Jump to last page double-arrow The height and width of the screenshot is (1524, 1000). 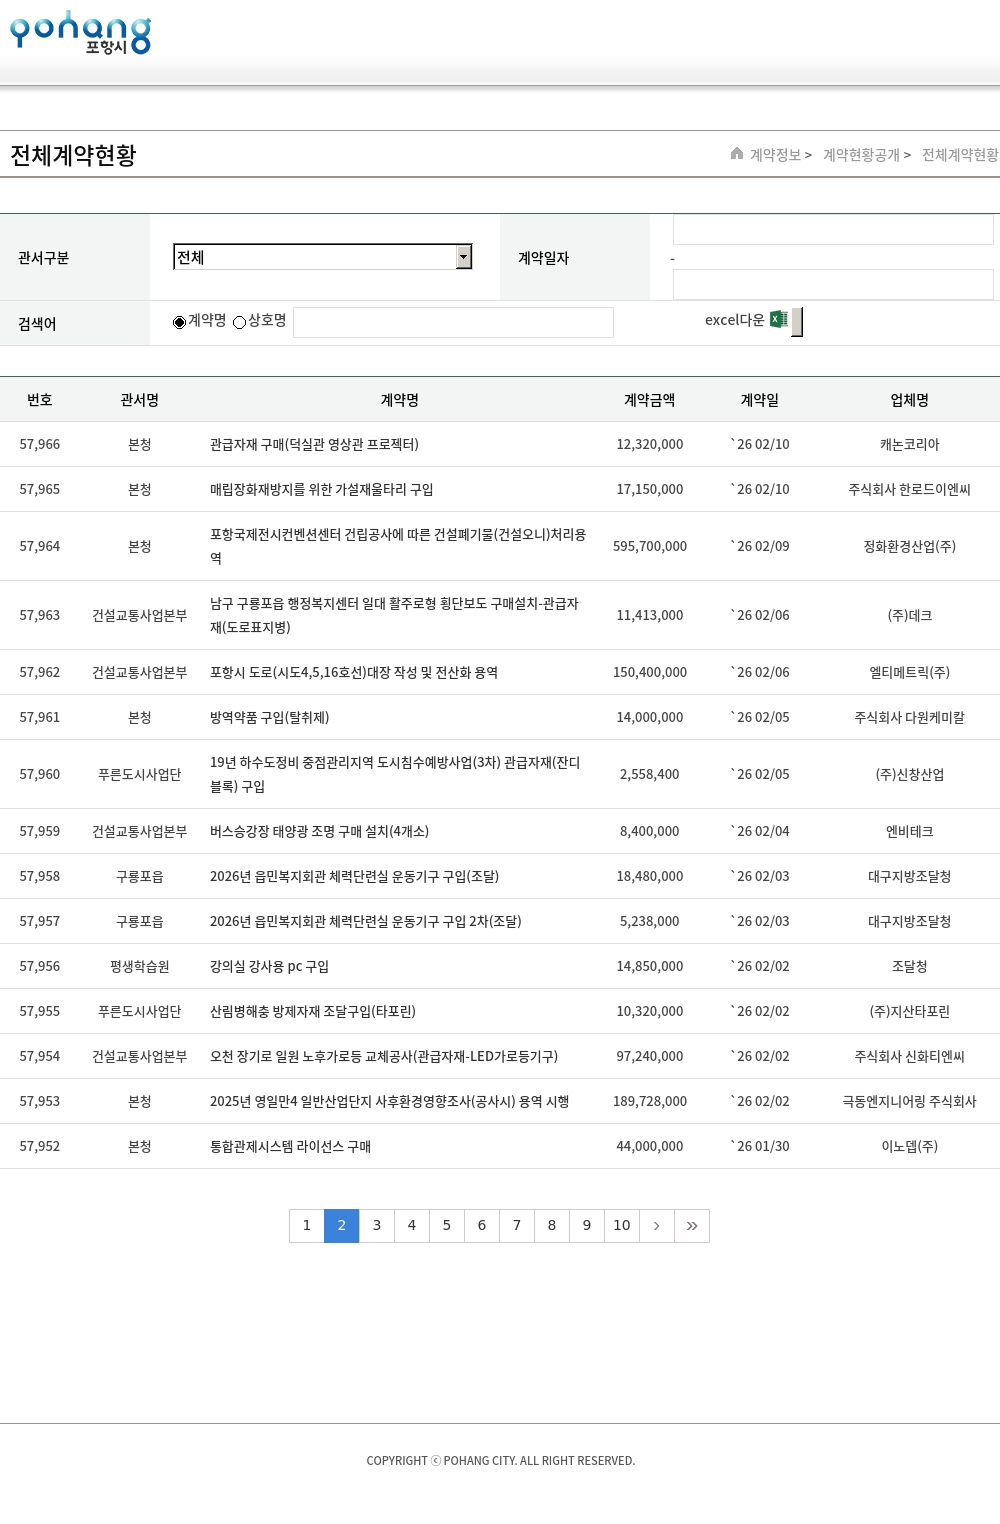tap(692, 1226)
